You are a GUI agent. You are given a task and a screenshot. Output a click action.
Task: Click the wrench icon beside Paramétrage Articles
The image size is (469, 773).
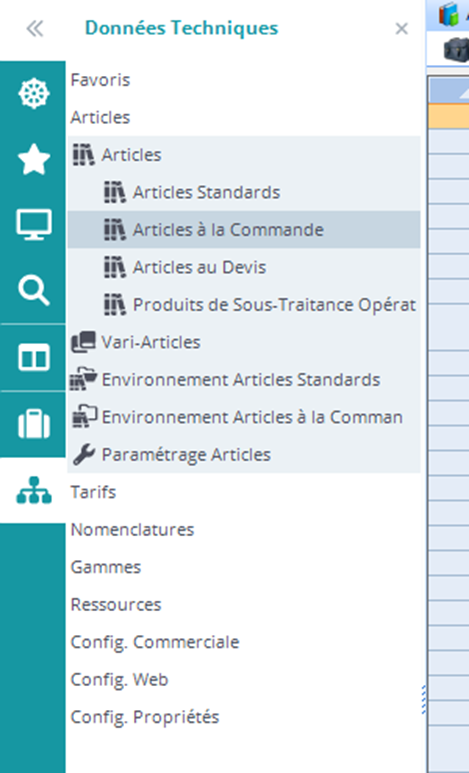point(84,455)
